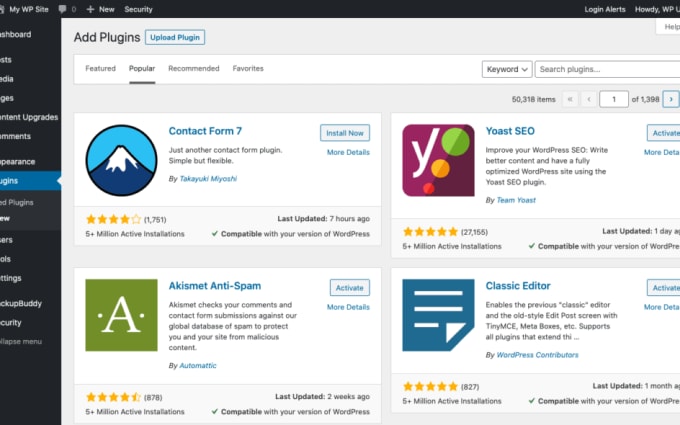Image resolution: width=680 pixels, height=425 pixels.
Task: Switch to the Popular tab
Action: coord(142,69)
